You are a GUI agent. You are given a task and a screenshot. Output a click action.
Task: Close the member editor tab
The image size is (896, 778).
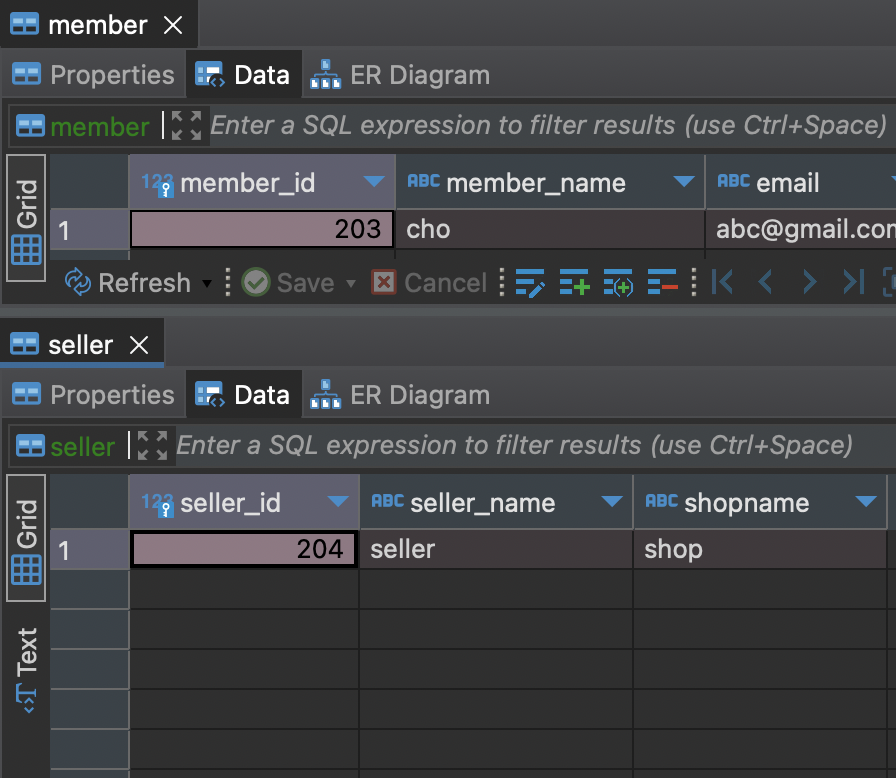coord(173,25)
